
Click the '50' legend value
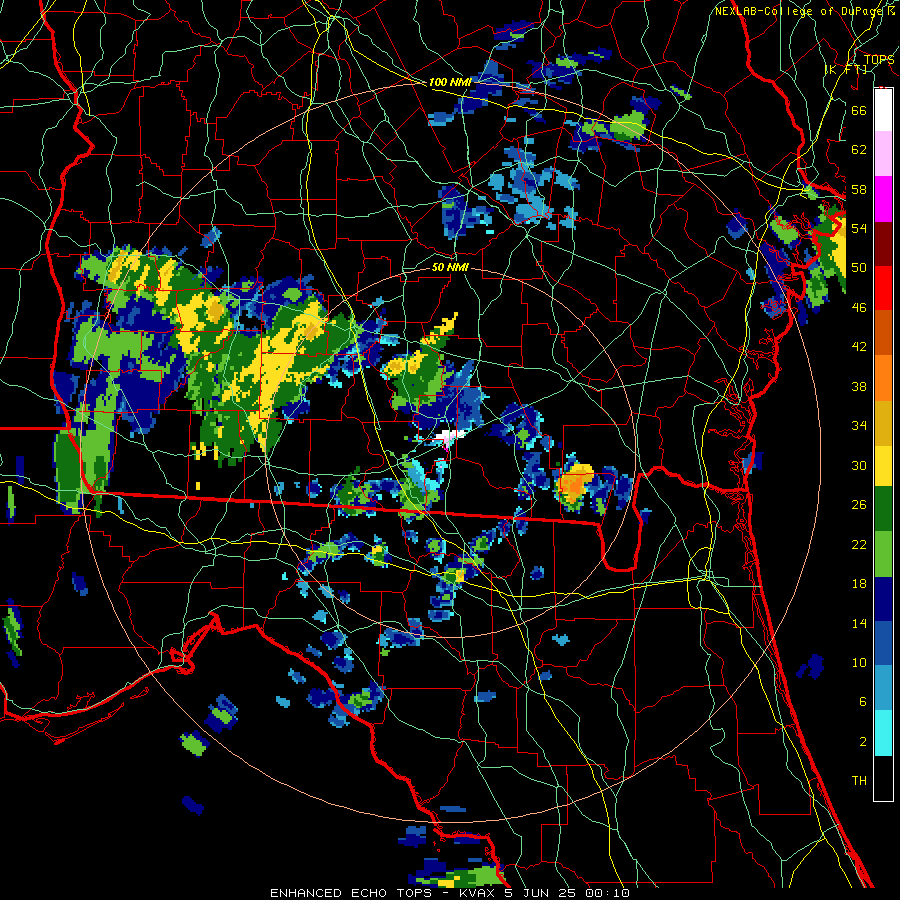pos(859,268)
